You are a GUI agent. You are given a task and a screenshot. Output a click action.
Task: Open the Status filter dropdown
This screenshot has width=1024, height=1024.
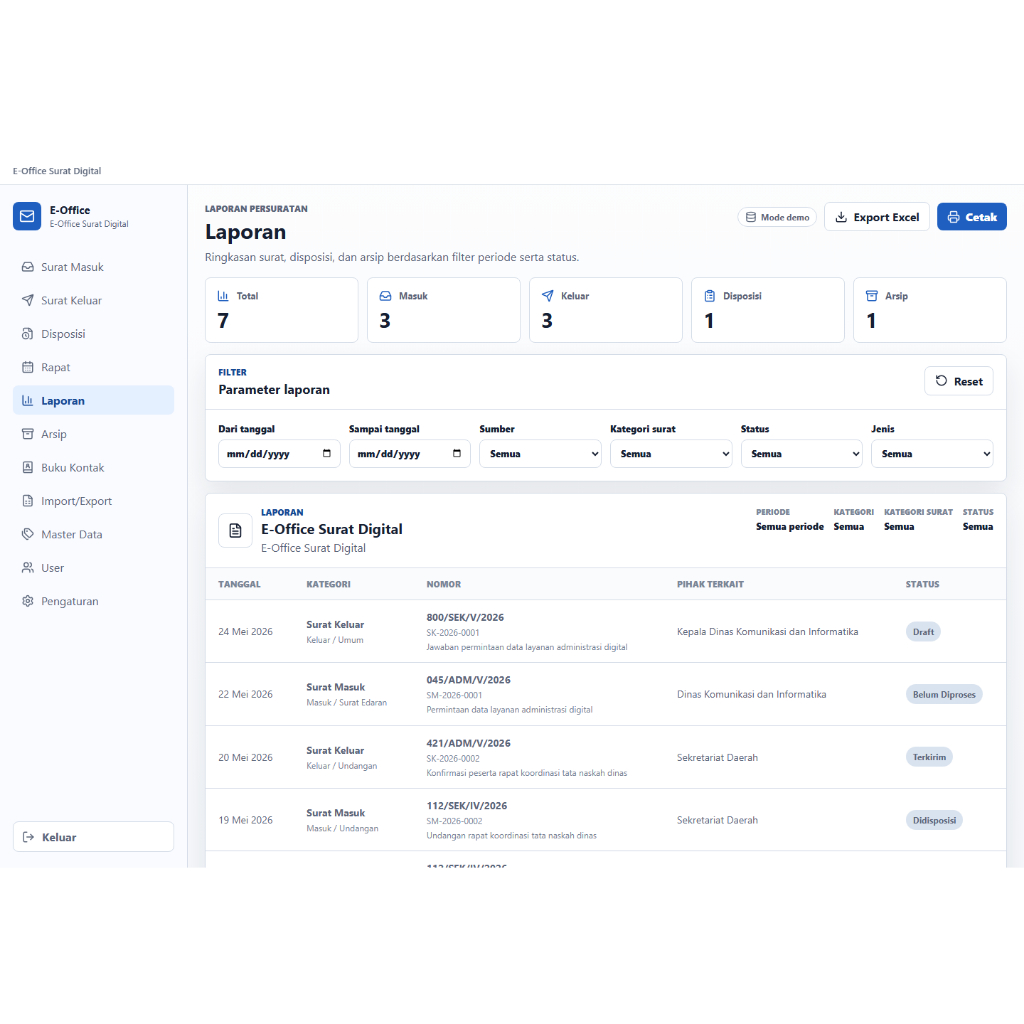pyautogui.click(x=801, y=454)
